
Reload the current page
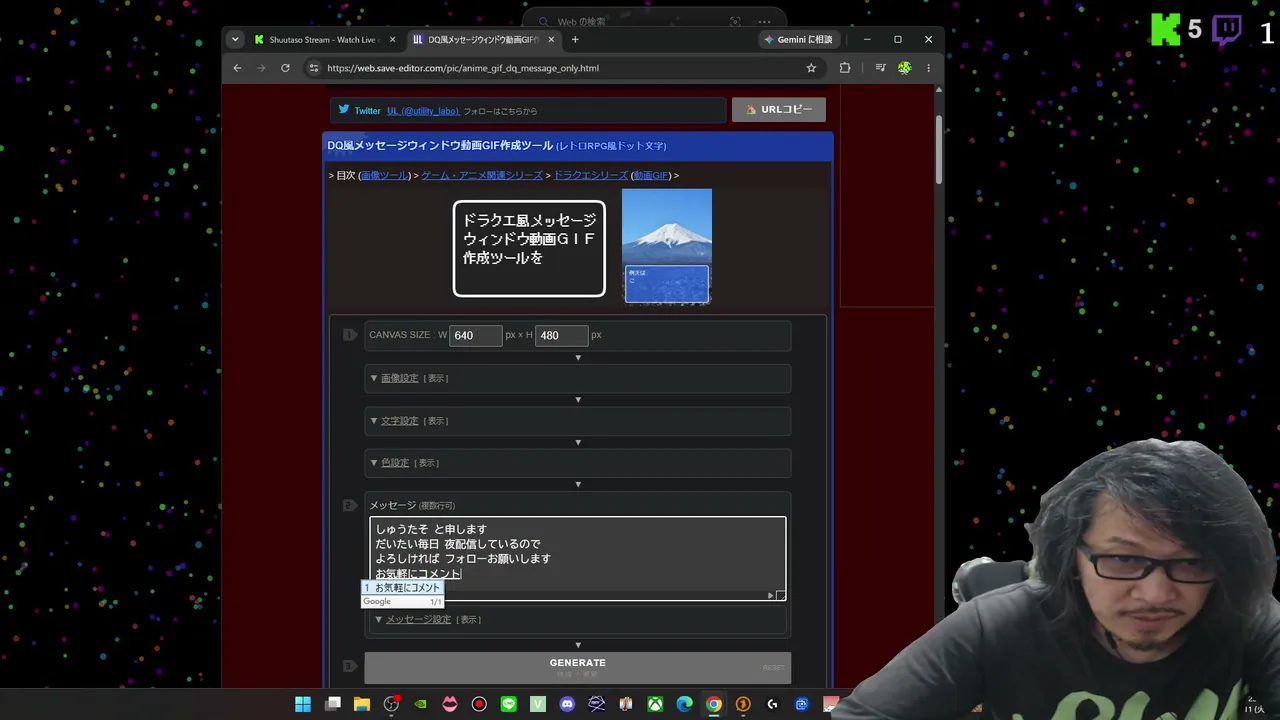[285, 68]
